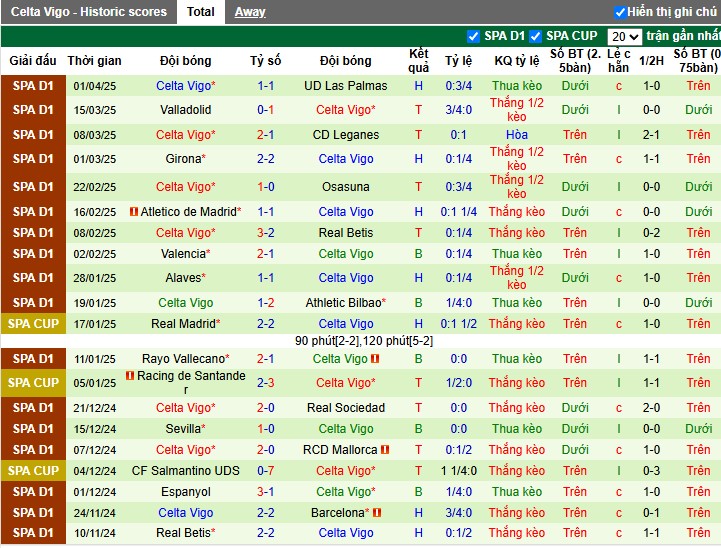The image size is (721, 548).
Task: Click the Hòa result in Leganes row
Action: (517, 135)
